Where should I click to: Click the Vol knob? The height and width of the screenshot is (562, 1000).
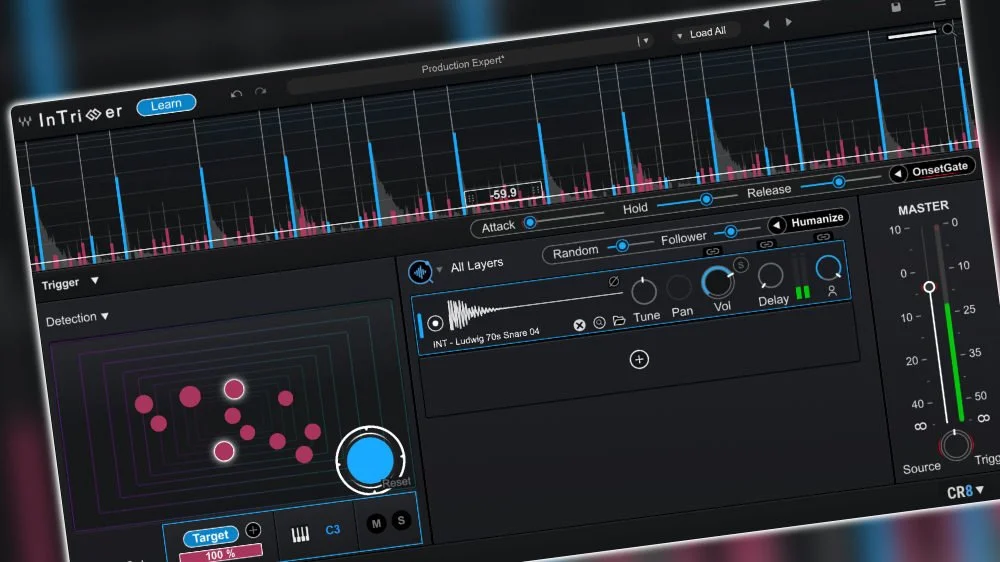point(717,283)
